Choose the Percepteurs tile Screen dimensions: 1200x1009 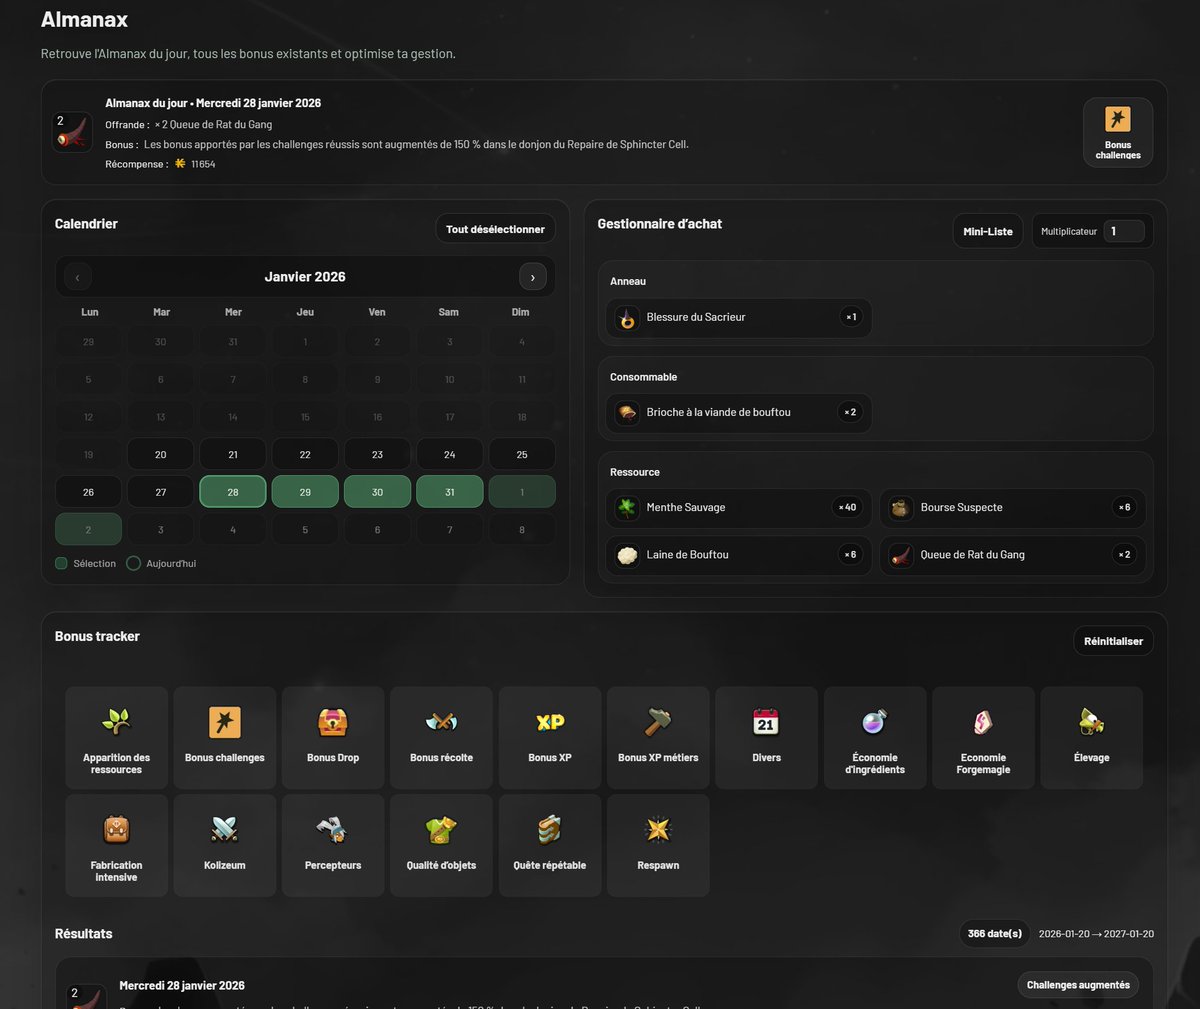tap(333, 845)
